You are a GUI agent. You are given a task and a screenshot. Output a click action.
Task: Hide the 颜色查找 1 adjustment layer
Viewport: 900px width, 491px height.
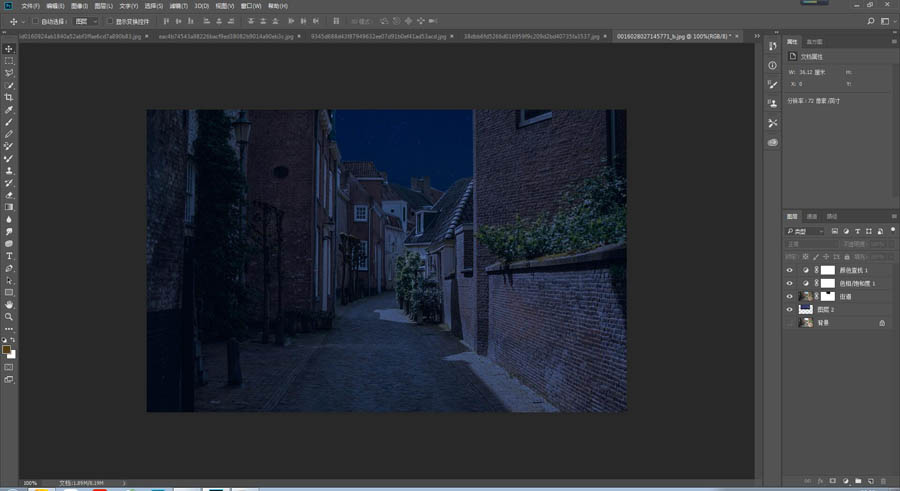(790, 270)
